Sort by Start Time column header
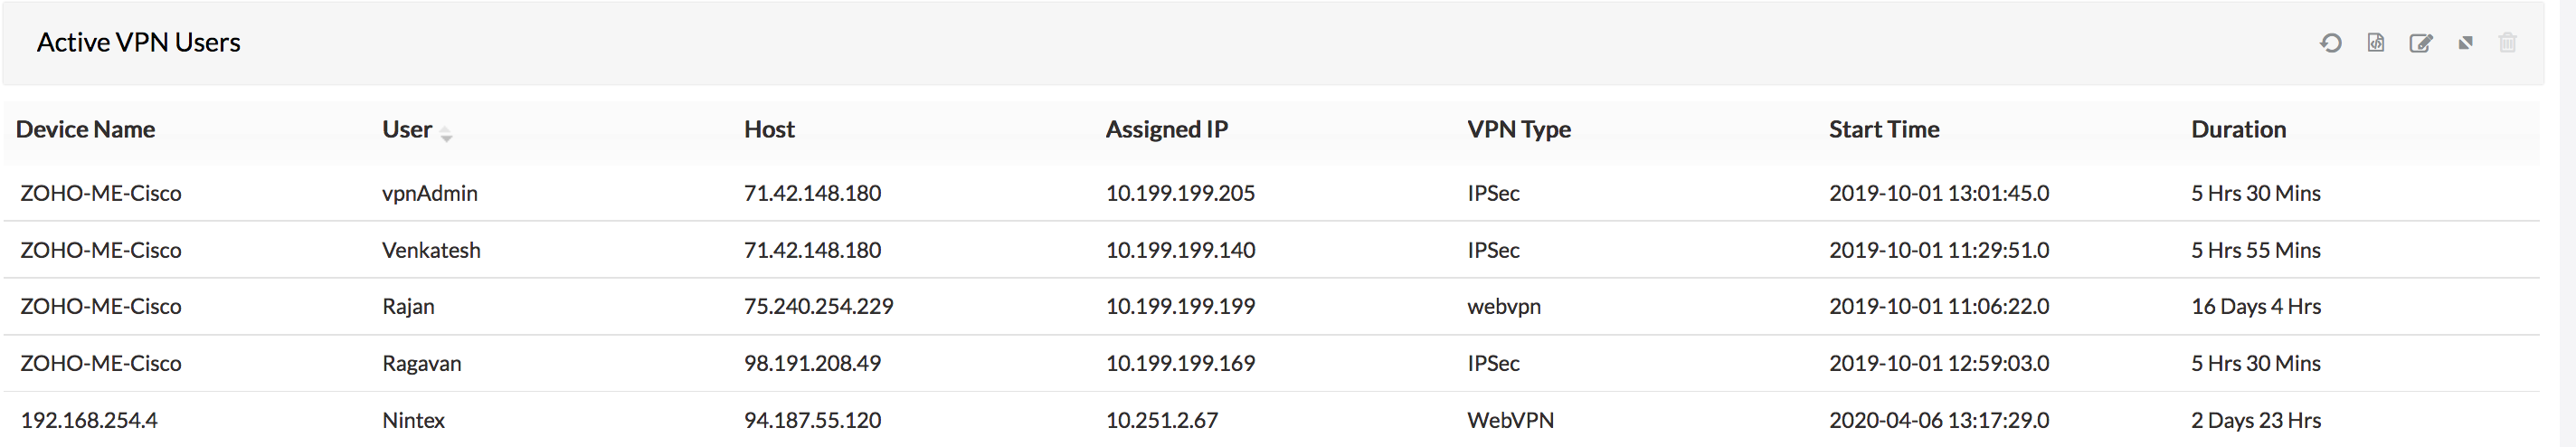This screenshot has height=447, width=2576. 1884,130
